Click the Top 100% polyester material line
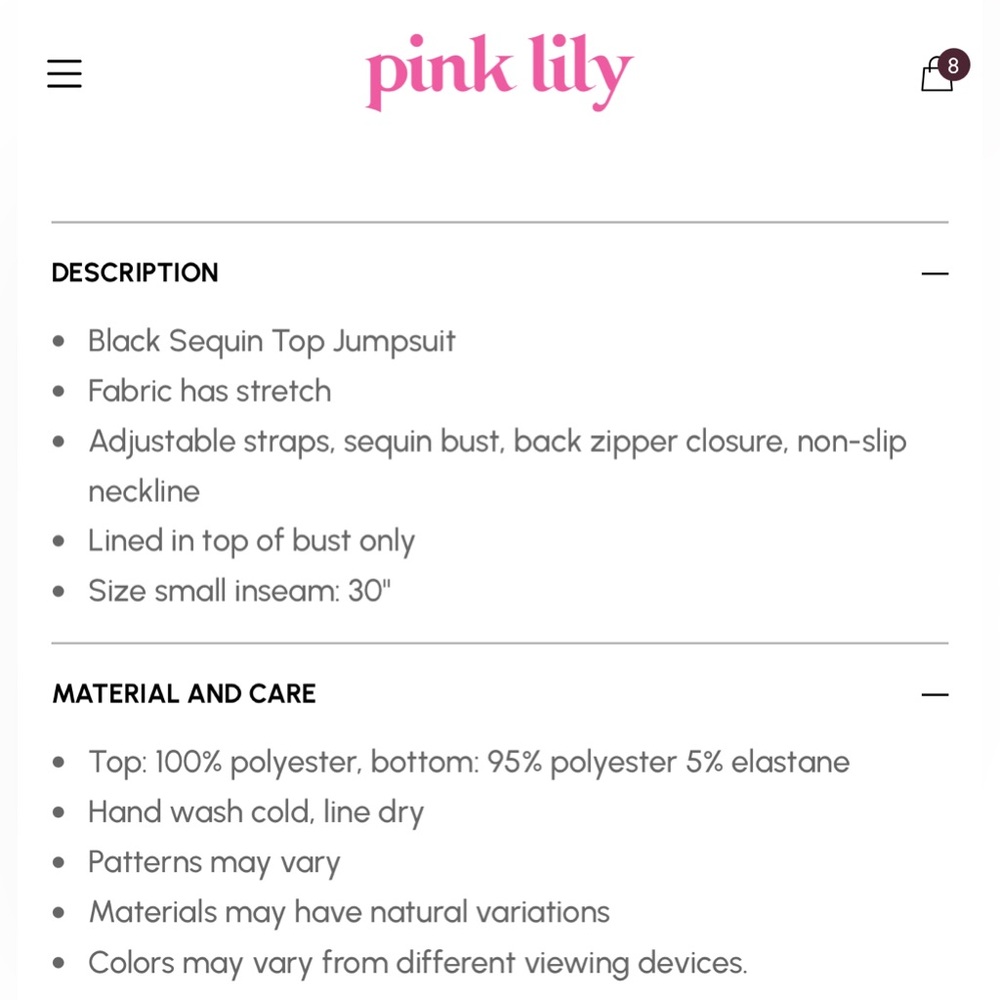Screen dimensions: 1000x1000 pos(468,762)
